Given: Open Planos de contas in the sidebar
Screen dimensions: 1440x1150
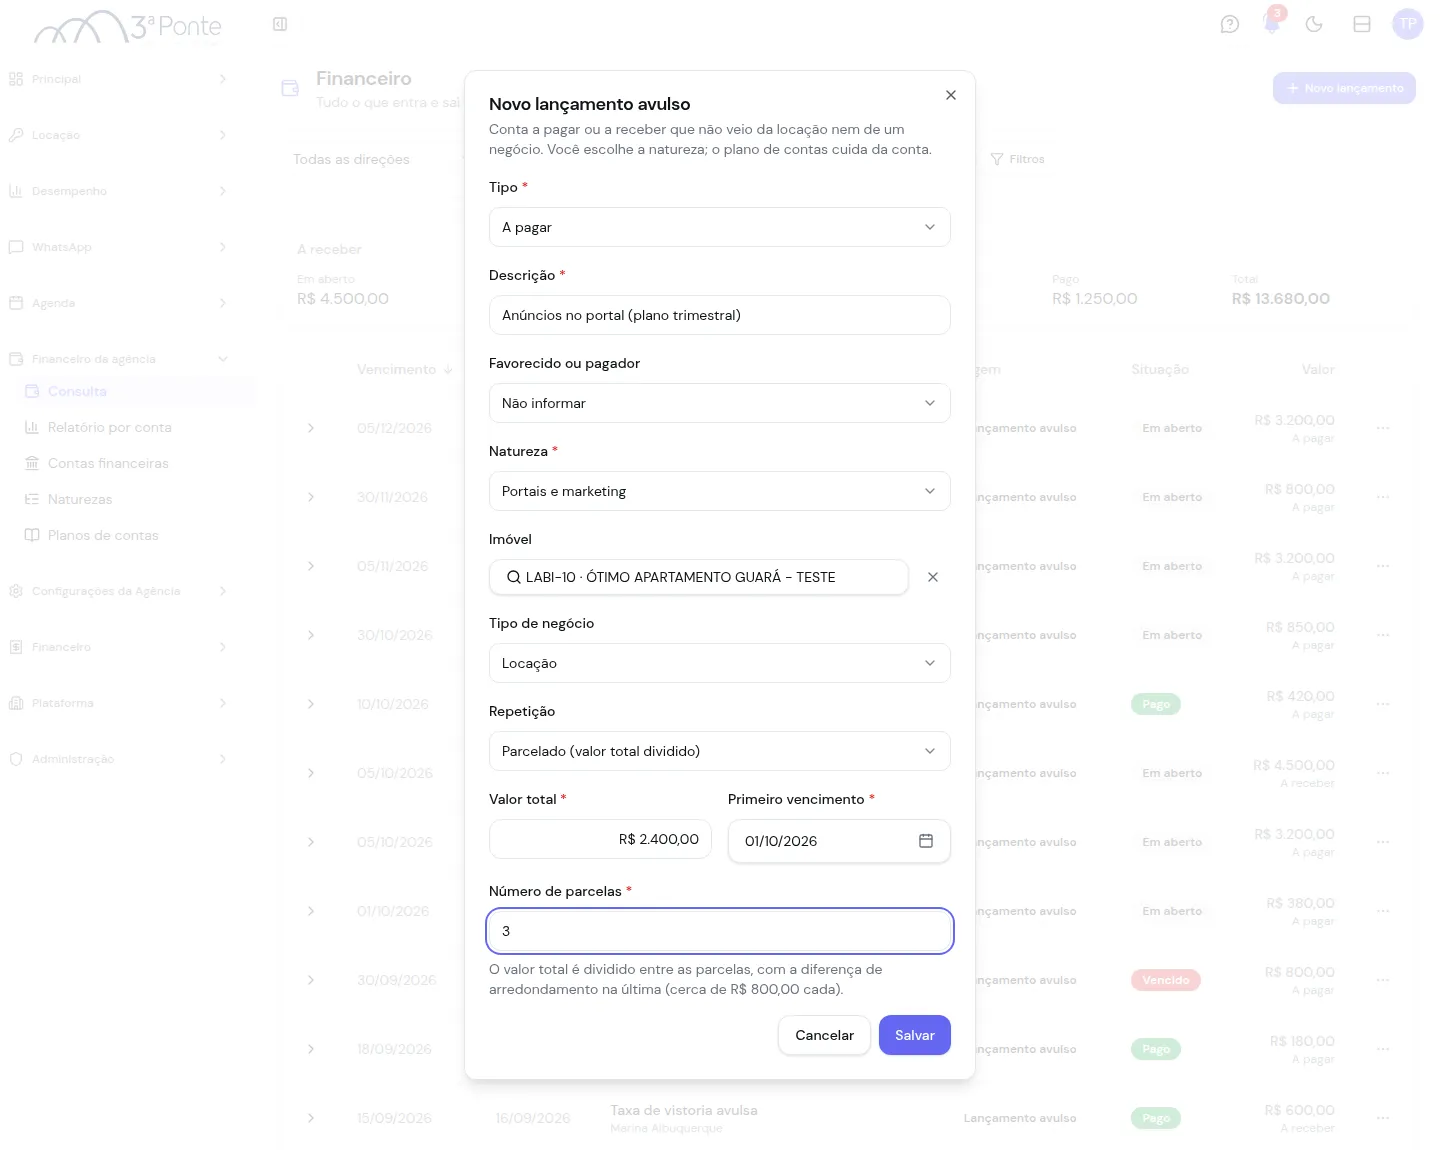Looking at the screenshot, I should (x=135, y=535).
